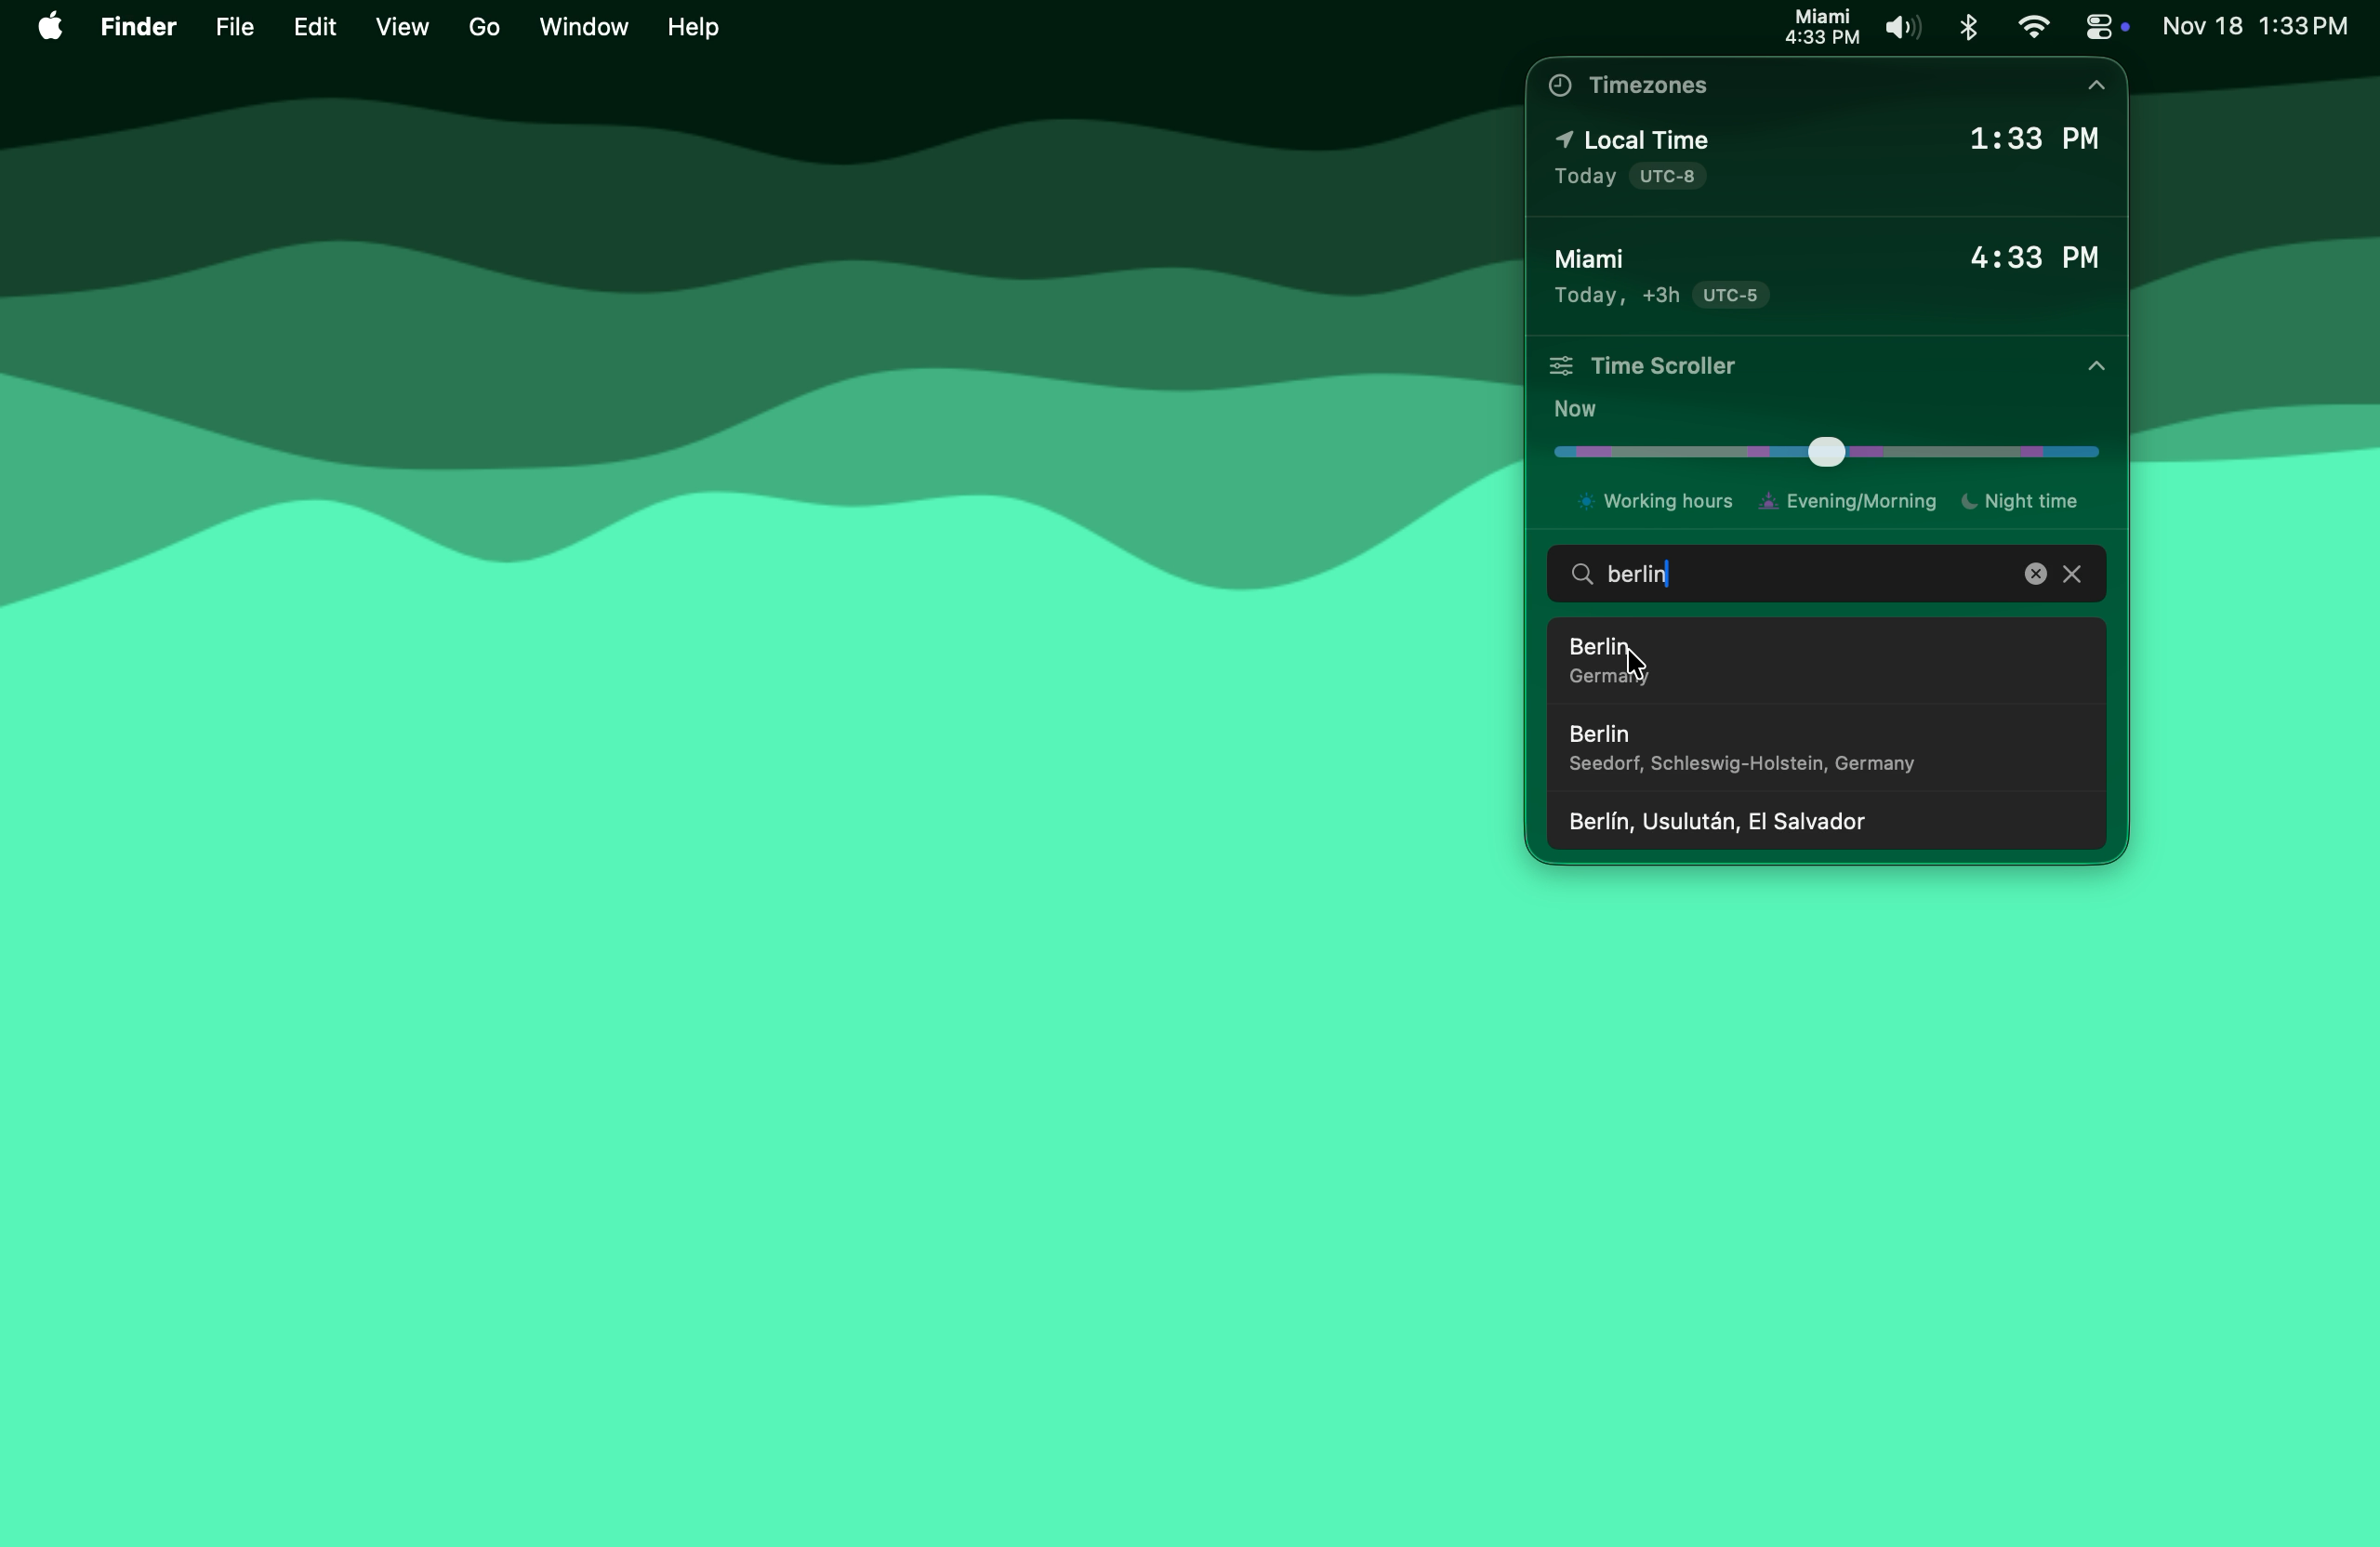Click the volume icon in the menu bar
This screenshot has width=2380, height=1547.
(x=1901, y=26)
